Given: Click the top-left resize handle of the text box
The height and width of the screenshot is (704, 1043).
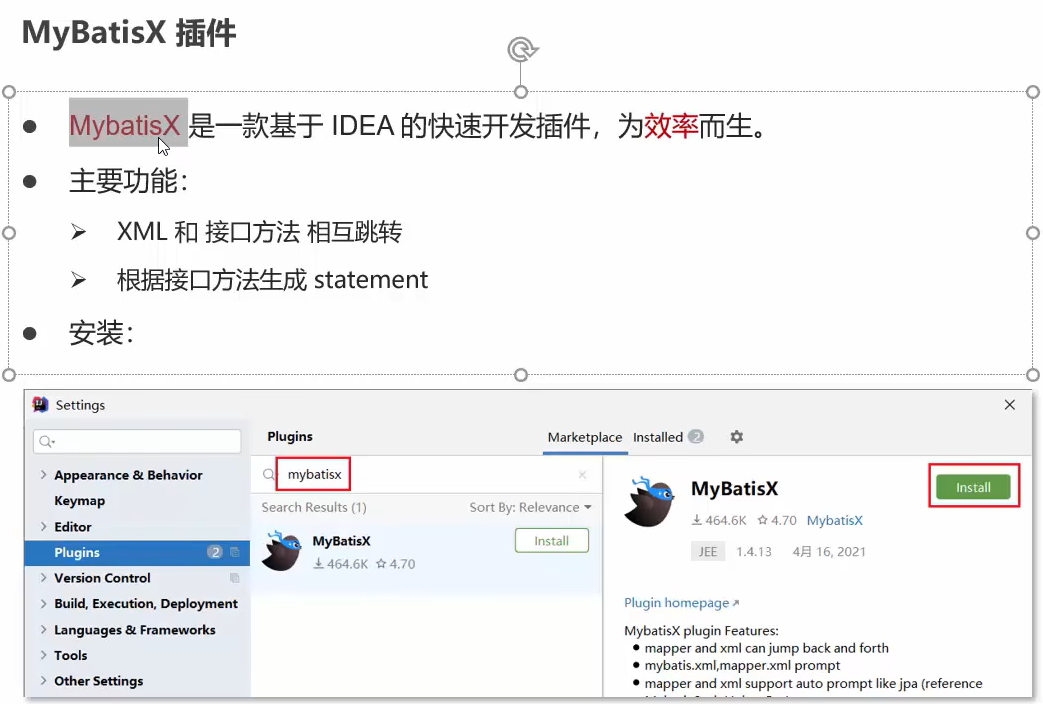Looking at the screenshot, I should coord(9,92).
